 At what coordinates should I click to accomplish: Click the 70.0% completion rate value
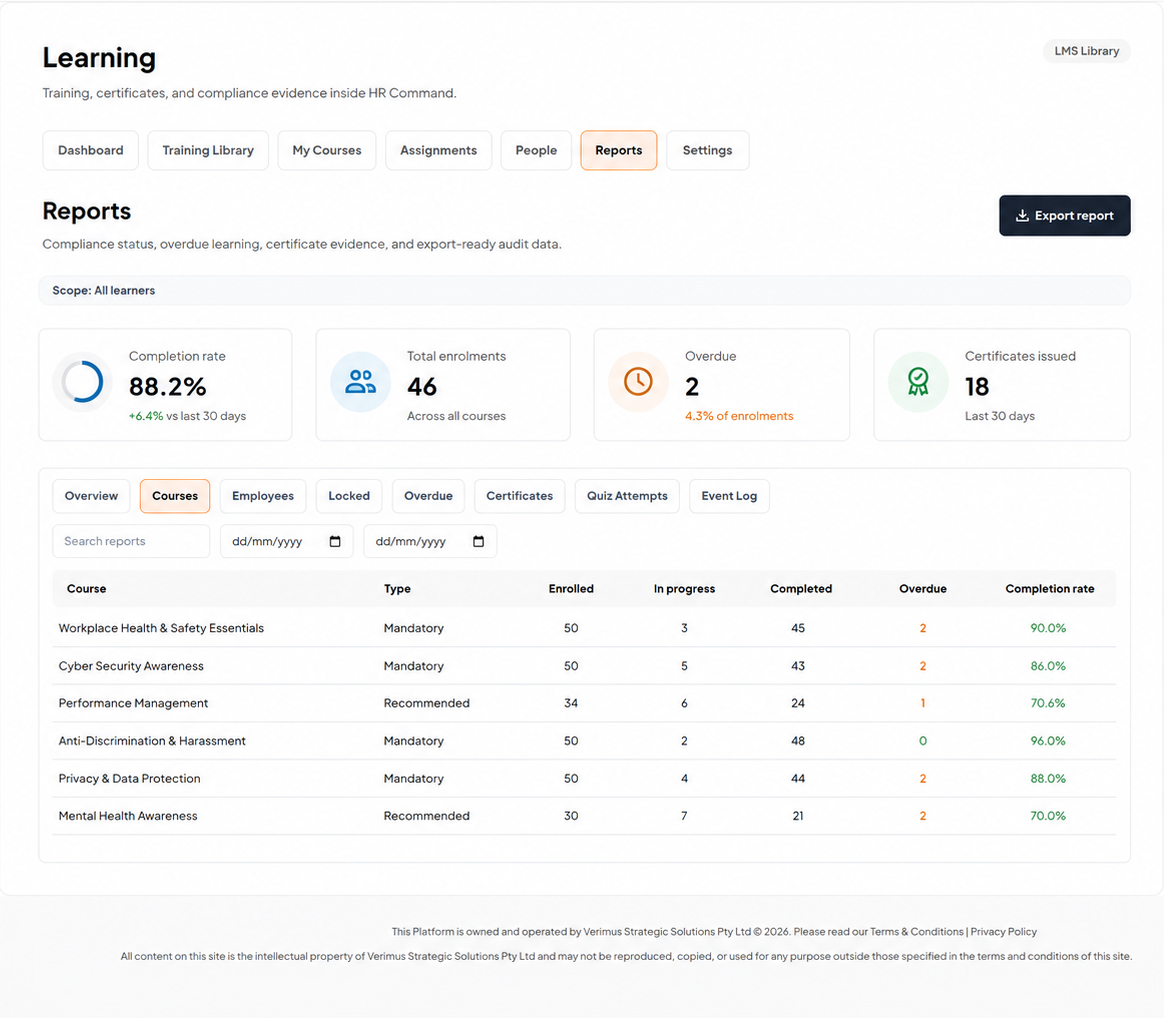(1047, 816)
